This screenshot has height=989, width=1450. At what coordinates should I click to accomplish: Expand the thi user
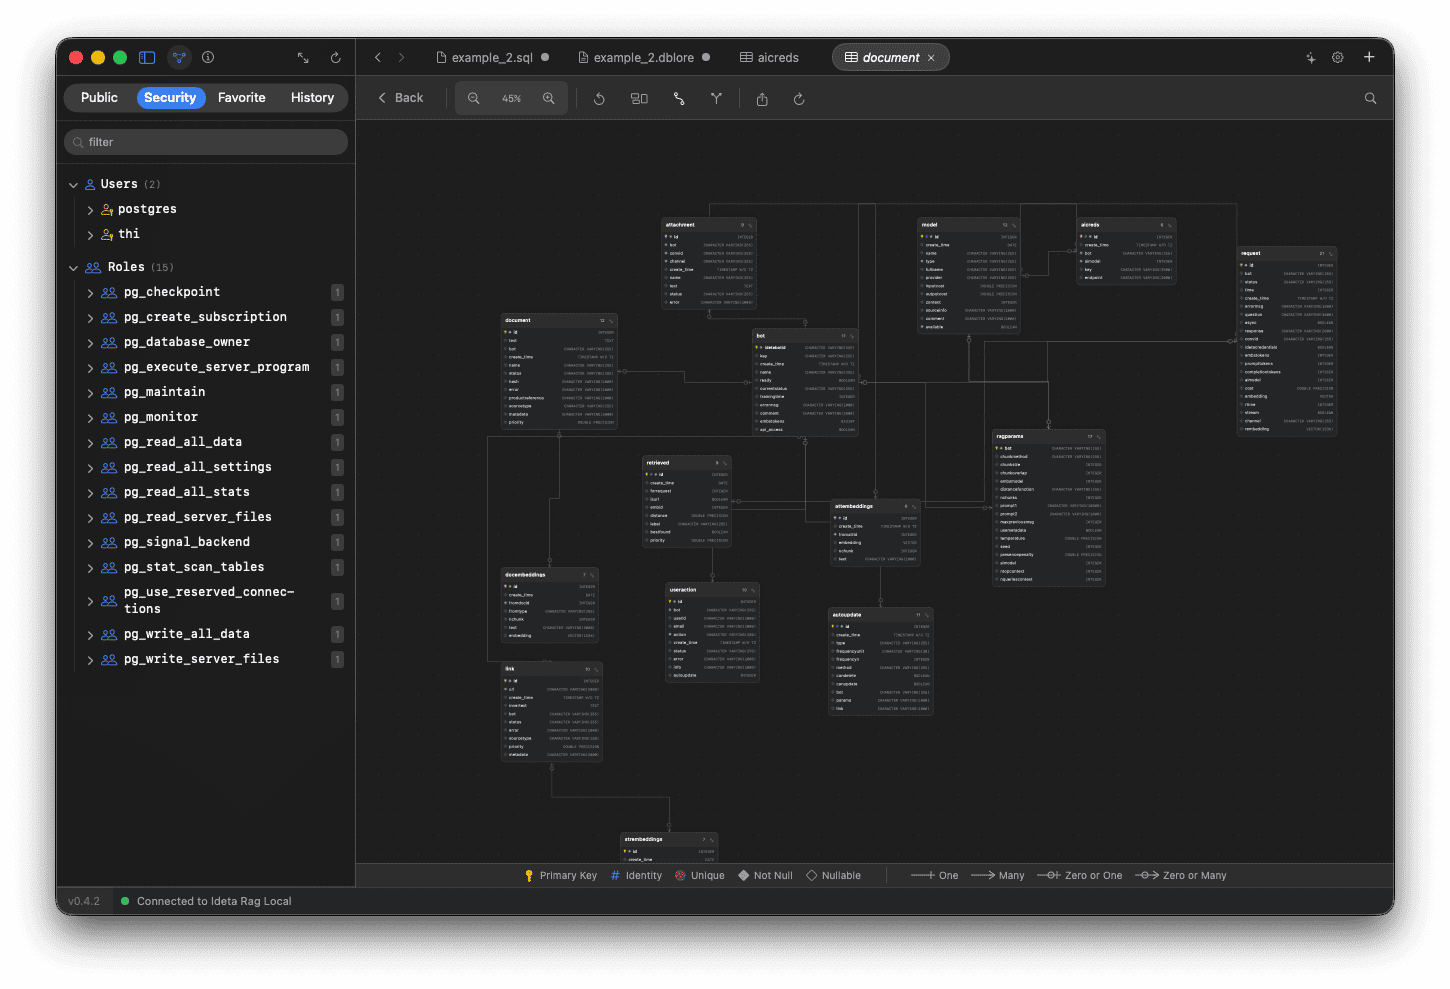90,235
